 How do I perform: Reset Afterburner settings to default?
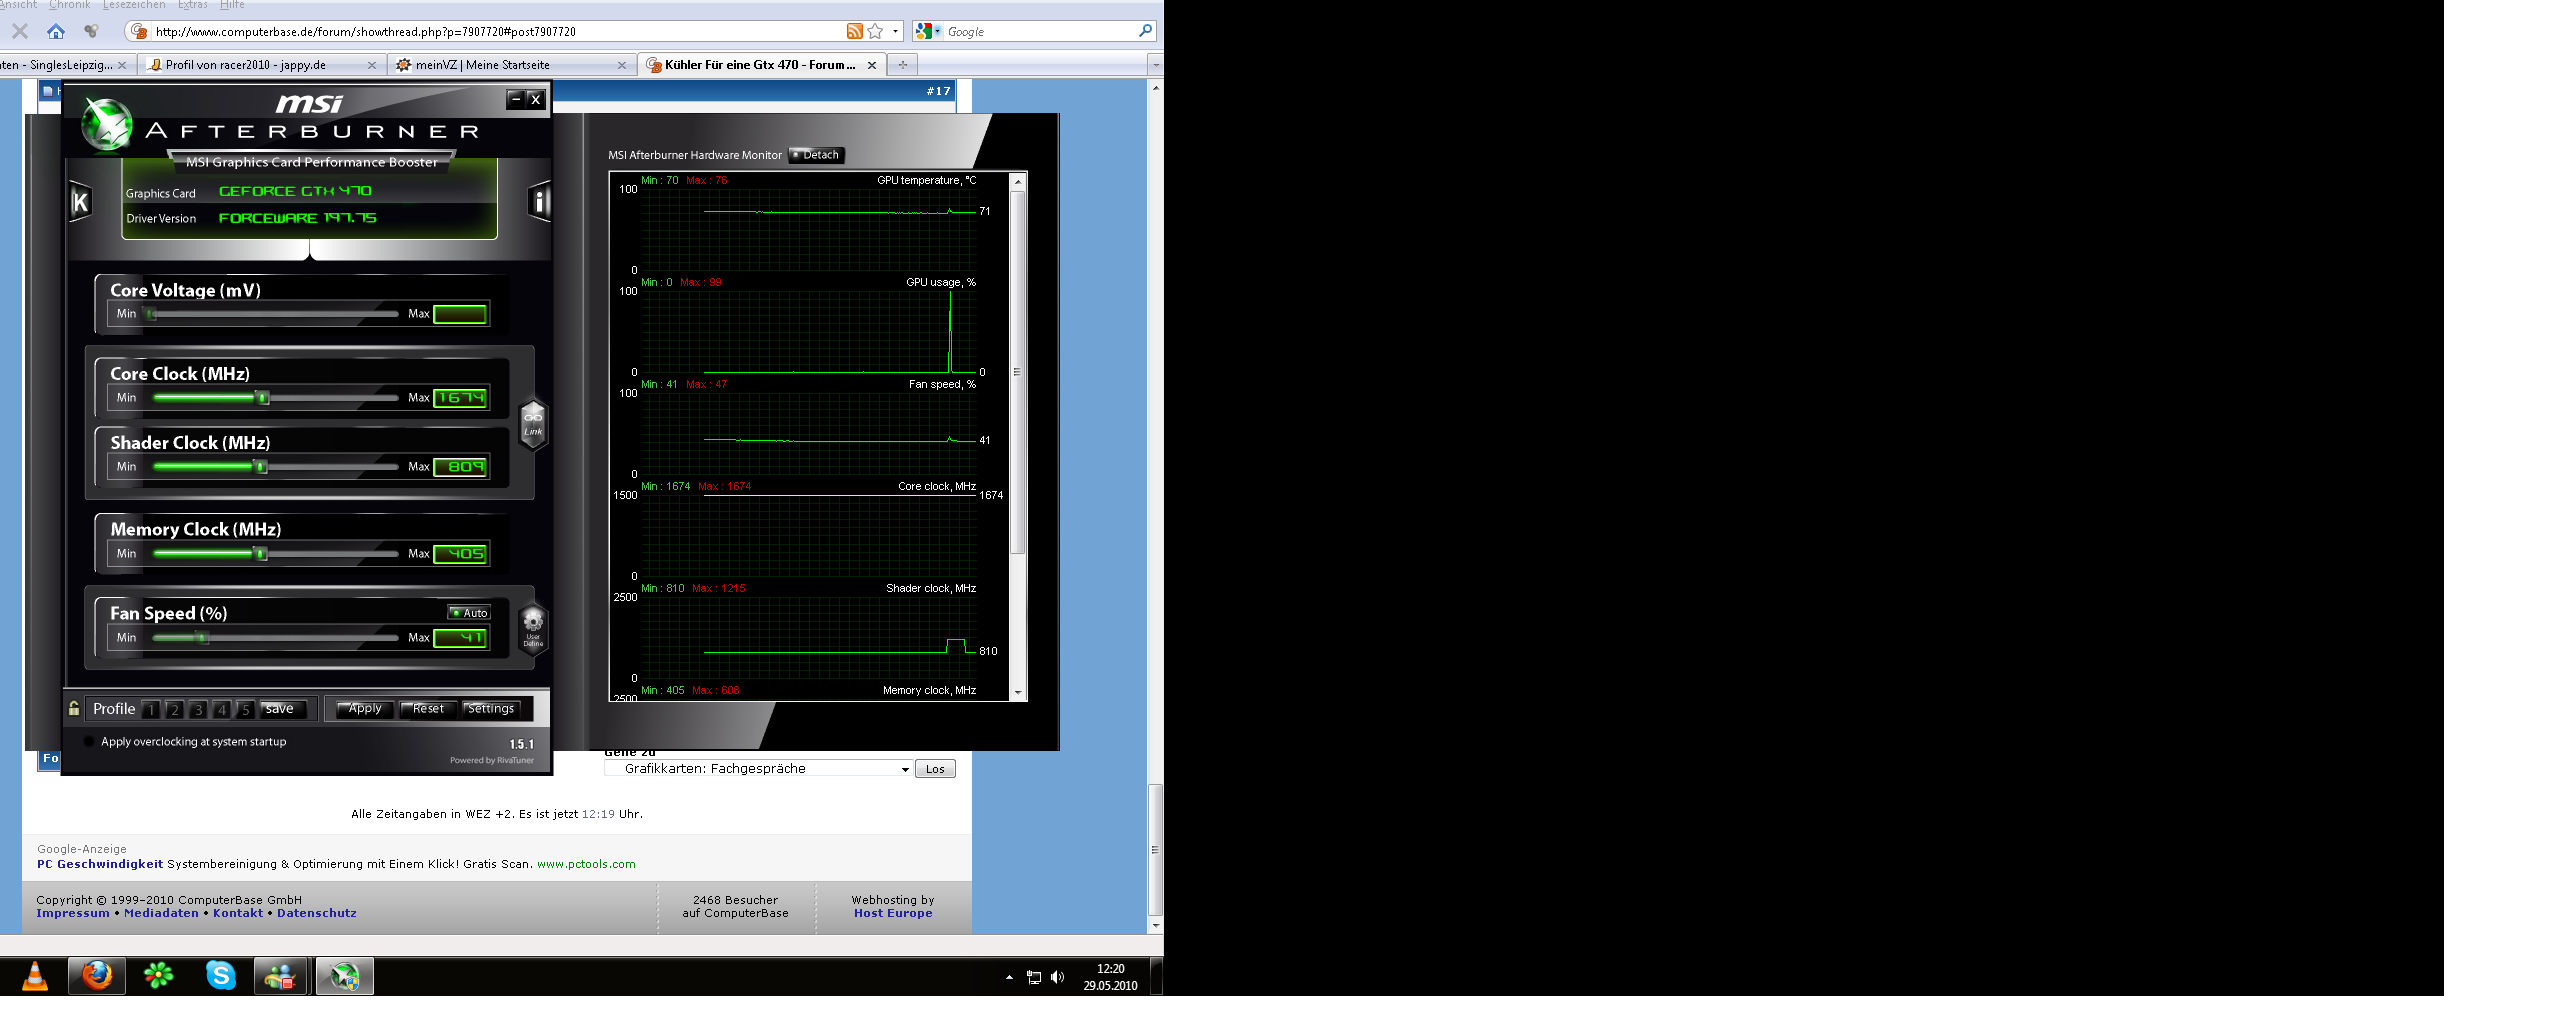(x=428, y=709)
